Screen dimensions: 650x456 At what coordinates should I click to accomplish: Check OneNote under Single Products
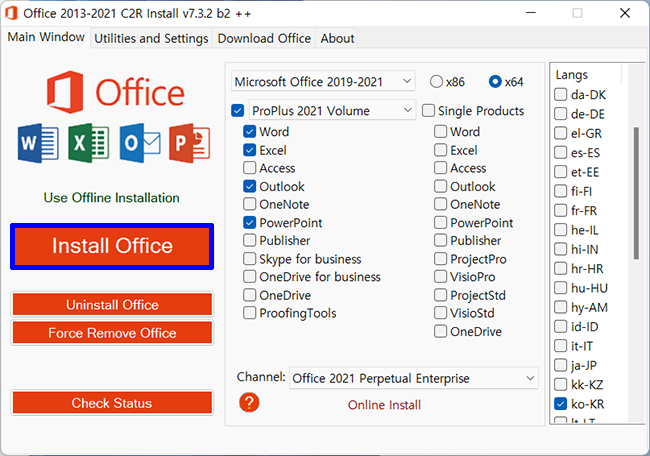tap(440, 204)
